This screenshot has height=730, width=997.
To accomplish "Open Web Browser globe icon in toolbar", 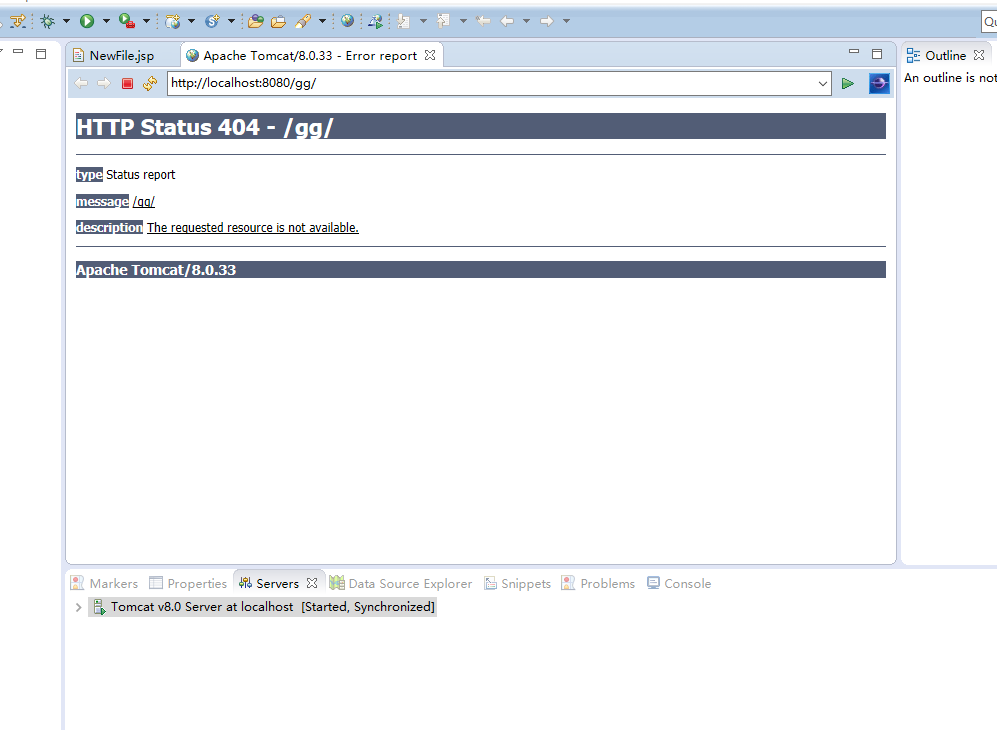I will pos(347,20).
